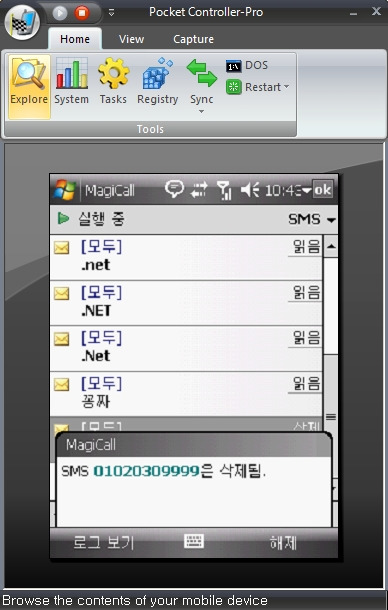
Task: Click the signal strength antenna icon
Action: click(x=225, y=190)
